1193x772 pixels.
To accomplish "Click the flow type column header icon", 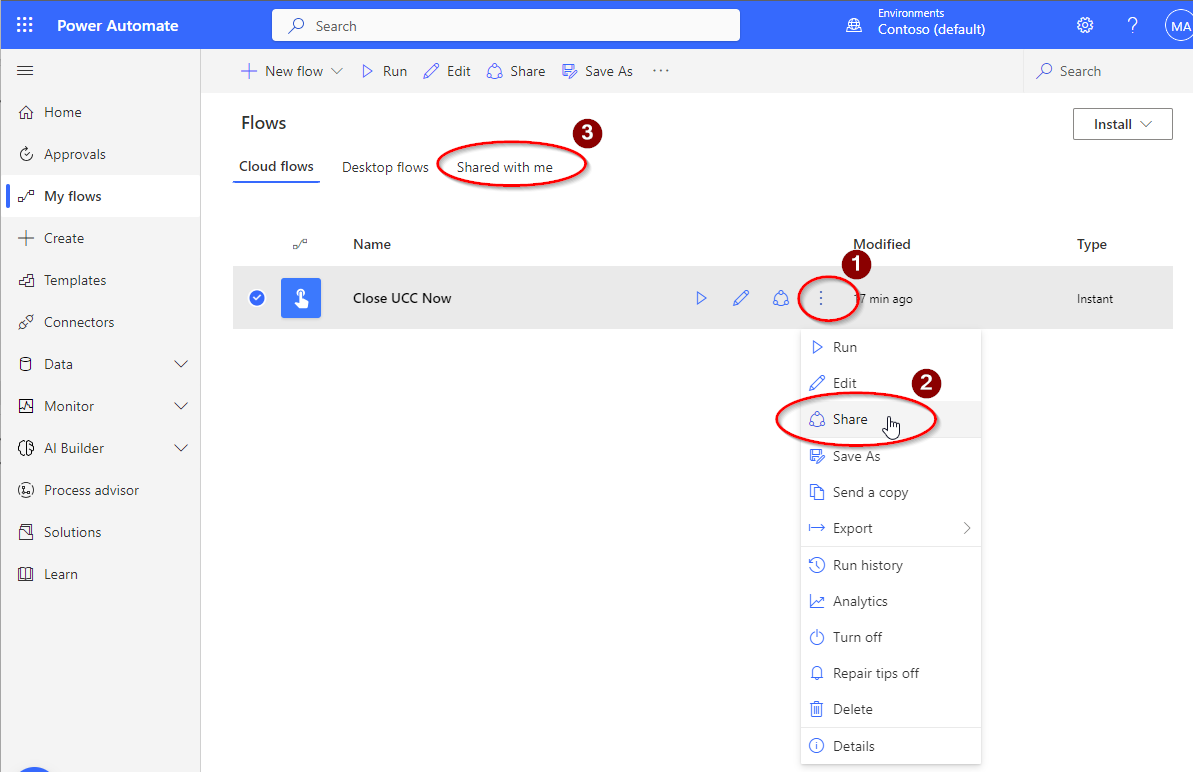I will [x=300, y=244].
